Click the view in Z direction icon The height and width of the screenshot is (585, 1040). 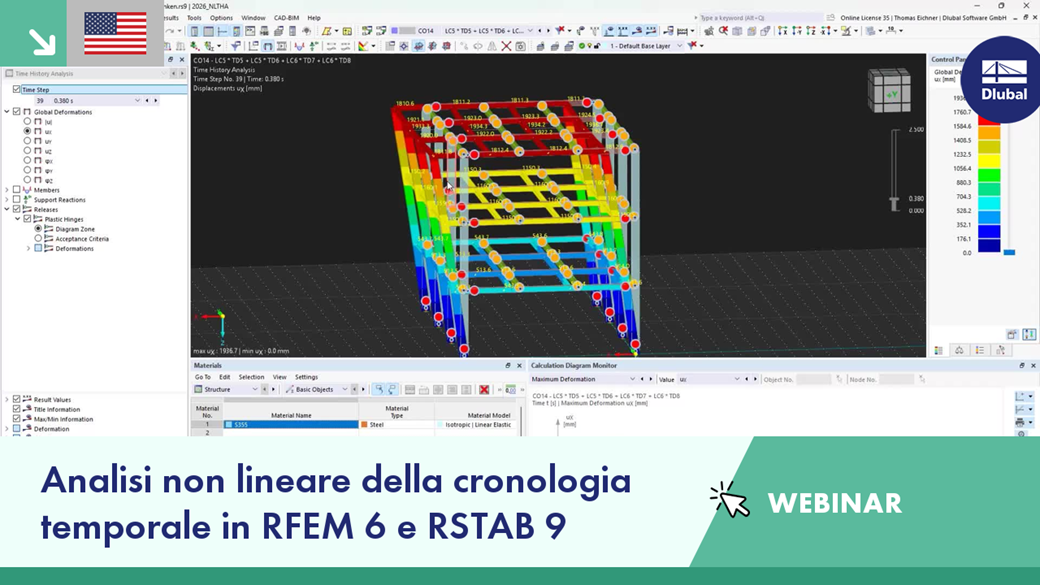tap(811, 31)
